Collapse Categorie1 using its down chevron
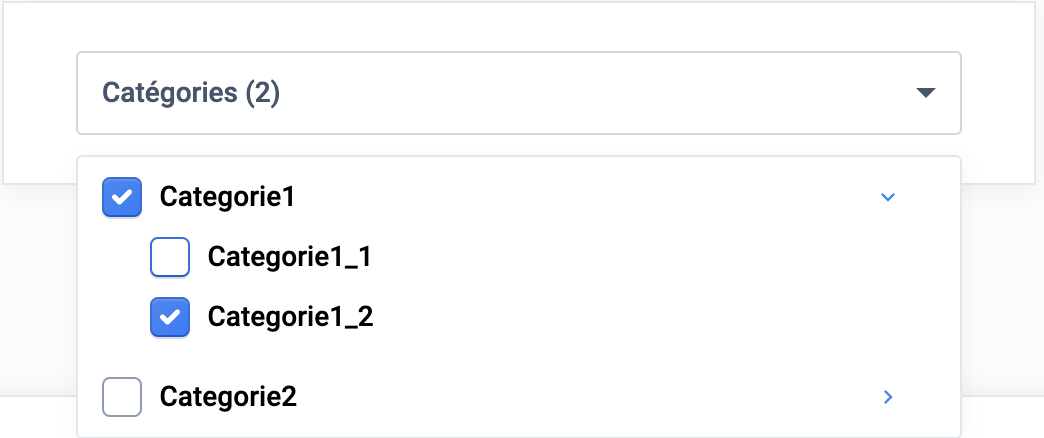Viewport: 1044px width, 438px height. (887, 197)
